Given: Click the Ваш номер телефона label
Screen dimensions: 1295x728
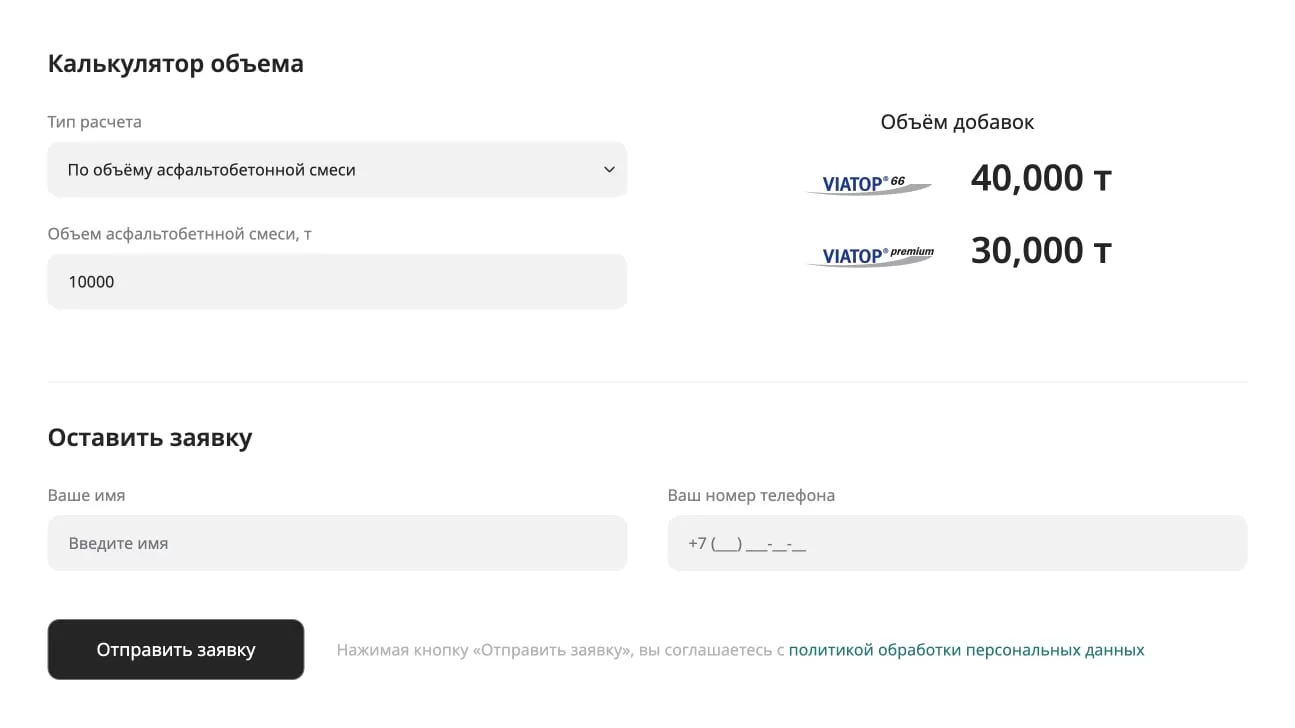Looking at the screenshot, I should (751, 496).
